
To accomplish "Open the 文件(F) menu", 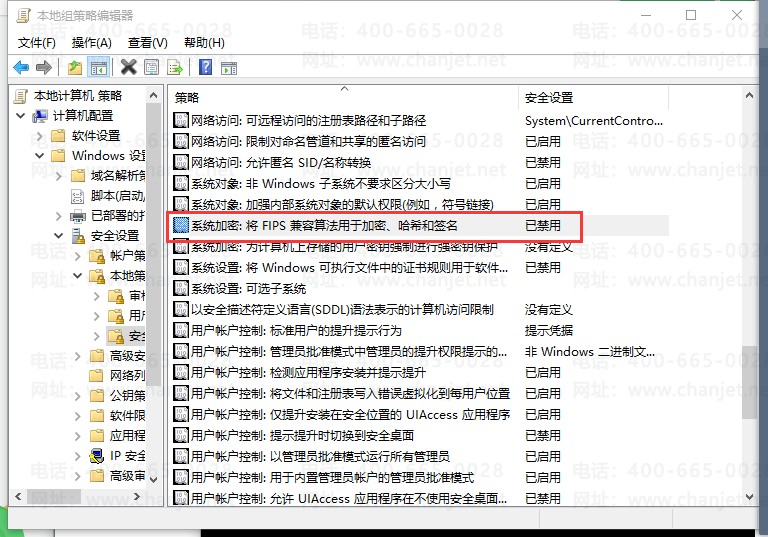I will tap(36, 43).
